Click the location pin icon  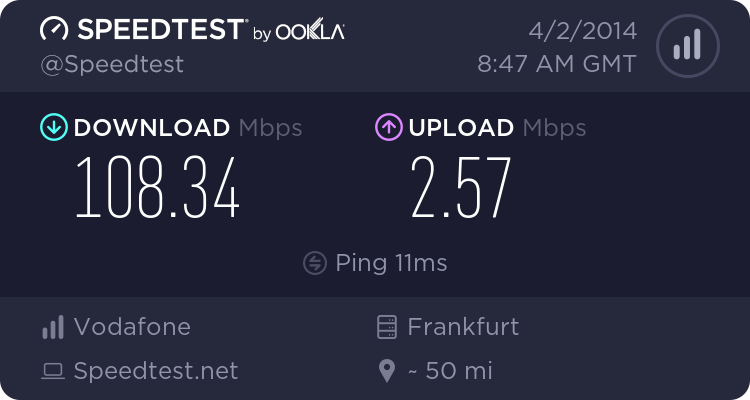click(387, 372)
